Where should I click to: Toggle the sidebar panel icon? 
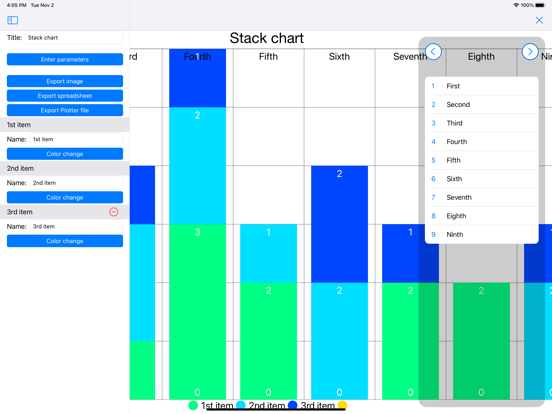pyautogui.click(x=13, y=20)
